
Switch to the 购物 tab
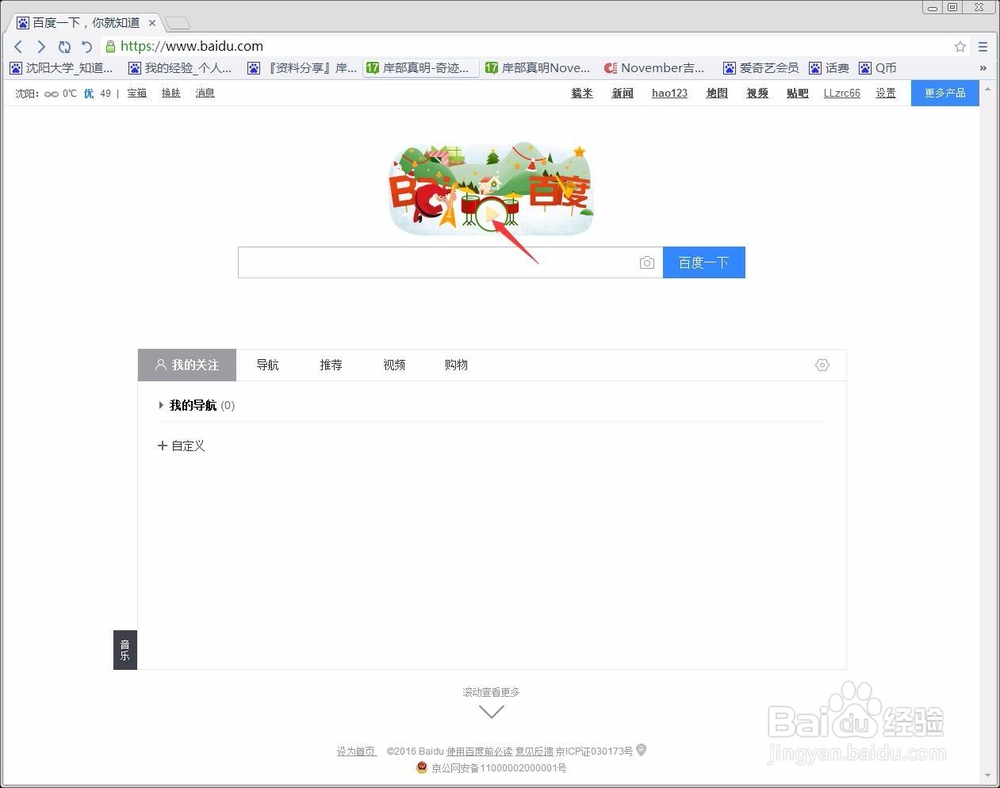tap(456, 365)
